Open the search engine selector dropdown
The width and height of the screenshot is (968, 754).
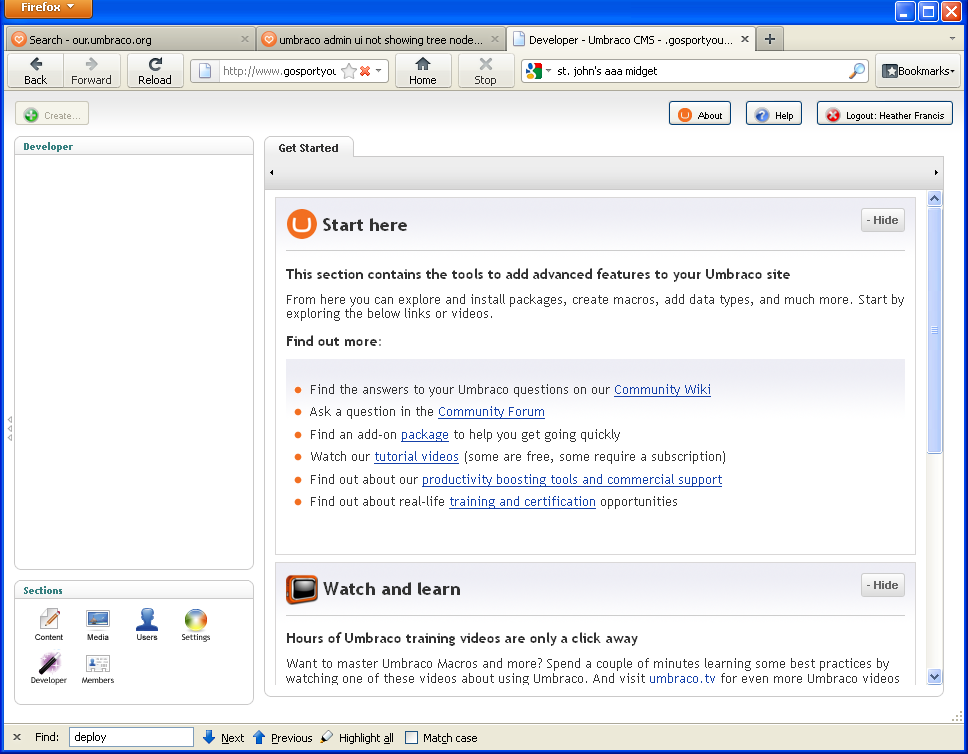coord(537,71)
